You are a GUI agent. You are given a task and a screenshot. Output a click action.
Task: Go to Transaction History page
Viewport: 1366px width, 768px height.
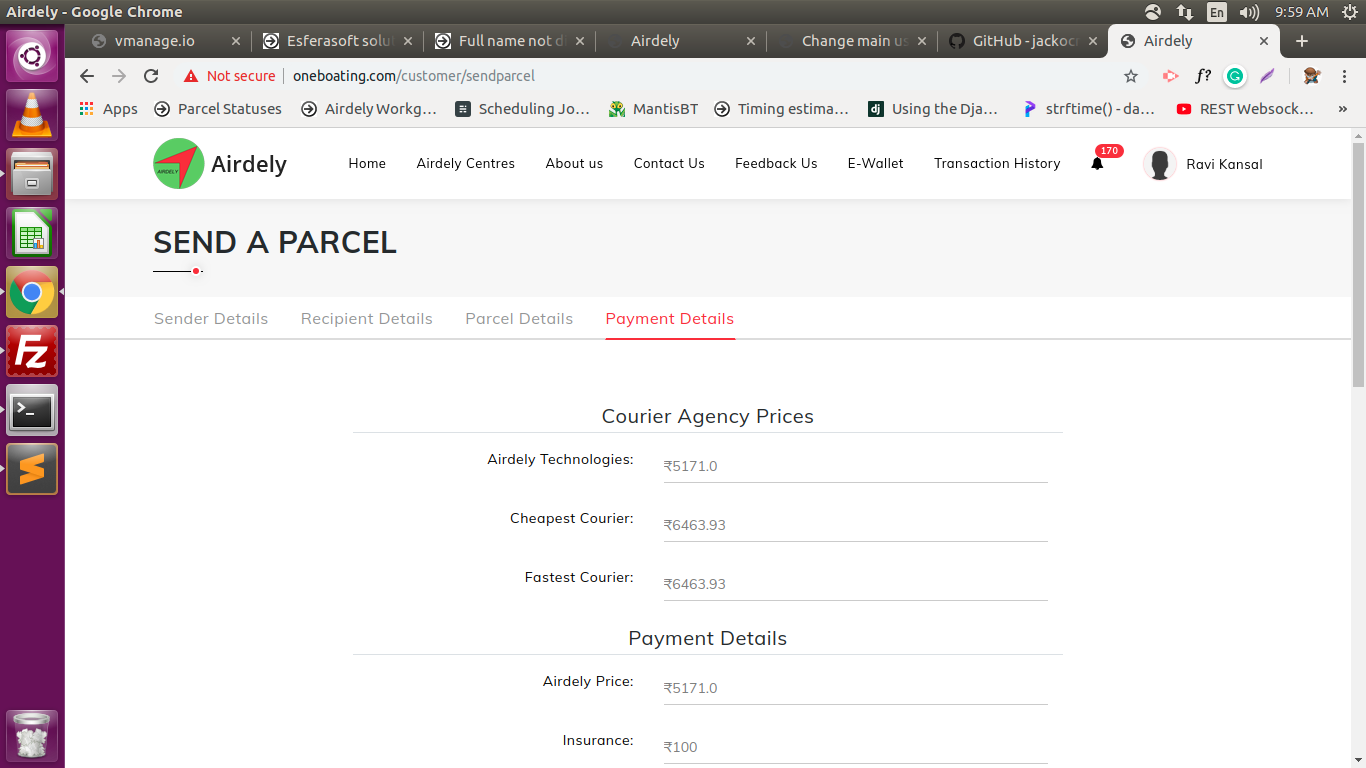point(997,164)
